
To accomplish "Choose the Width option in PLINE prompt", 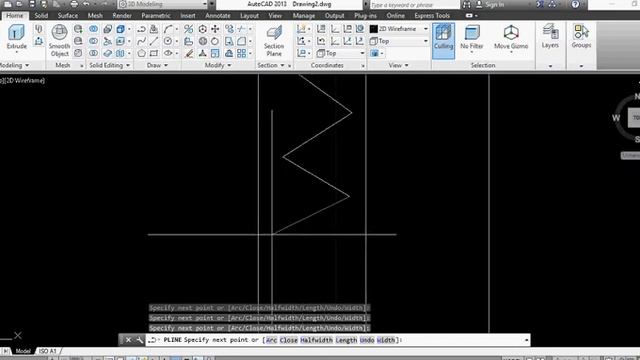I will [x=386, y=340].
